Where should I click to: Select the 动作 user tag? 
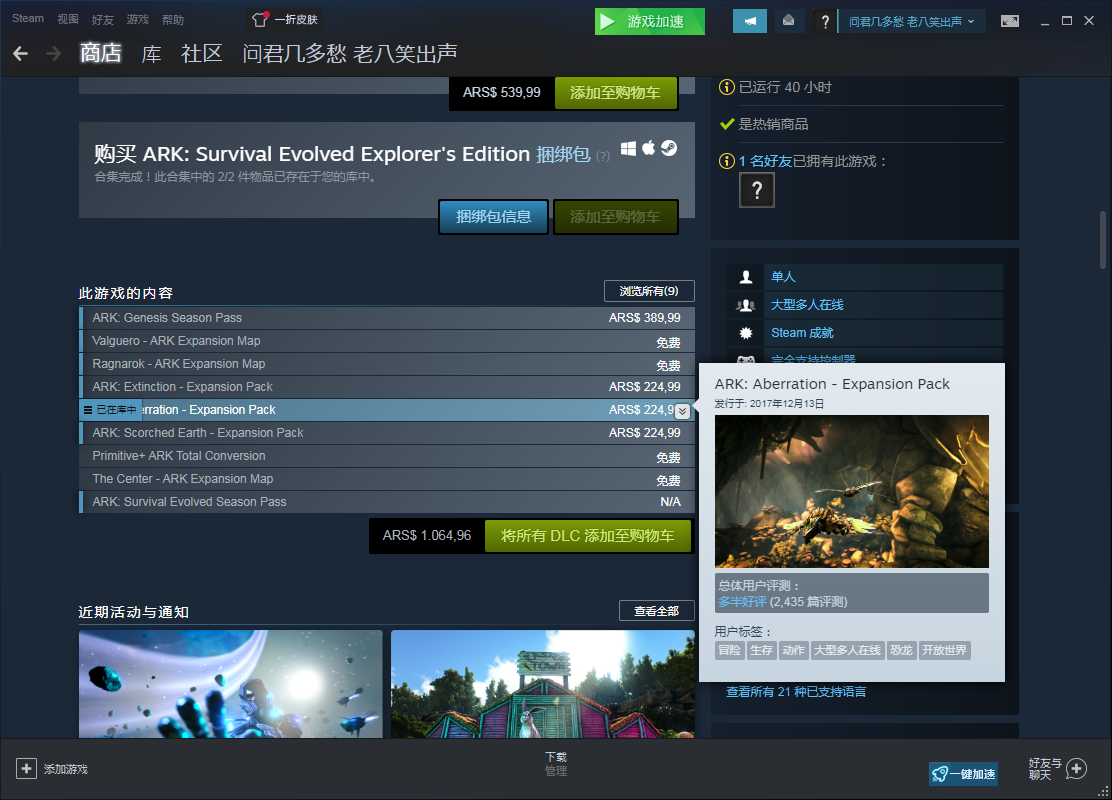point(794,650)
